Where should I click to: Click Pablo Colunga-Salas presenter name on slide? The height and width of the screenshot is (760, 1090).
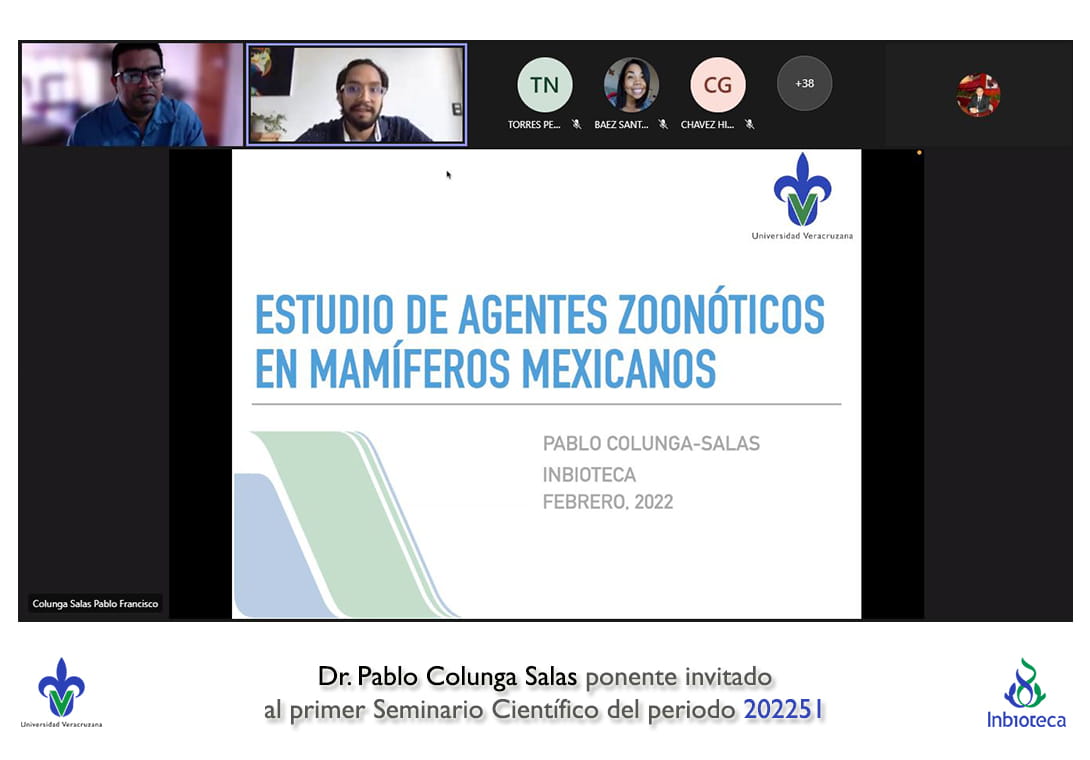651,444
